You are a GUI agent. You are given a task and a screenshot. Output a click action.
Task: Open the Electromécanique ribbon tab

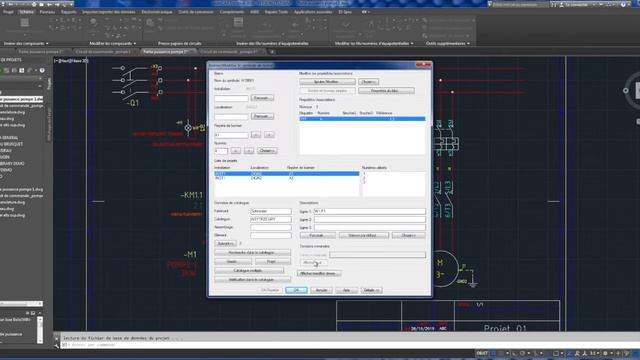coord(157,12)
